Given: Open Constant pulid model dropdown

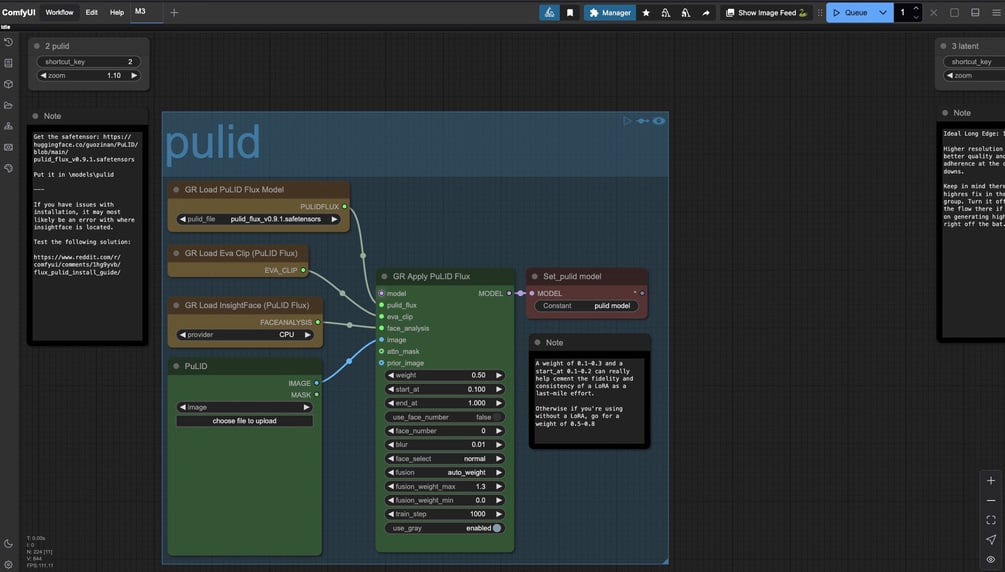Looking at the screenshot, I should (x=586, y=306).
